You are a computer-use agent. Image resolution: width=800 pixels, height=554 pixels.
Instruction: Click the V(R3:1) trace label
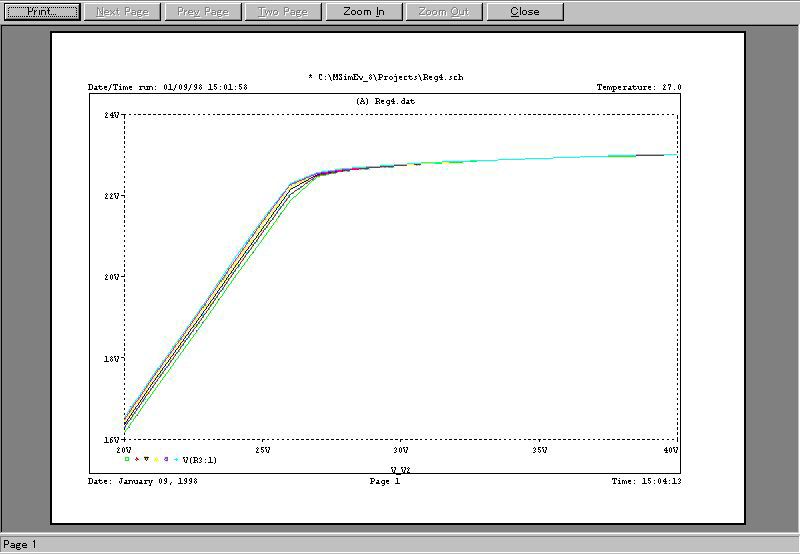pyautogui.click(x=200, y=460)
